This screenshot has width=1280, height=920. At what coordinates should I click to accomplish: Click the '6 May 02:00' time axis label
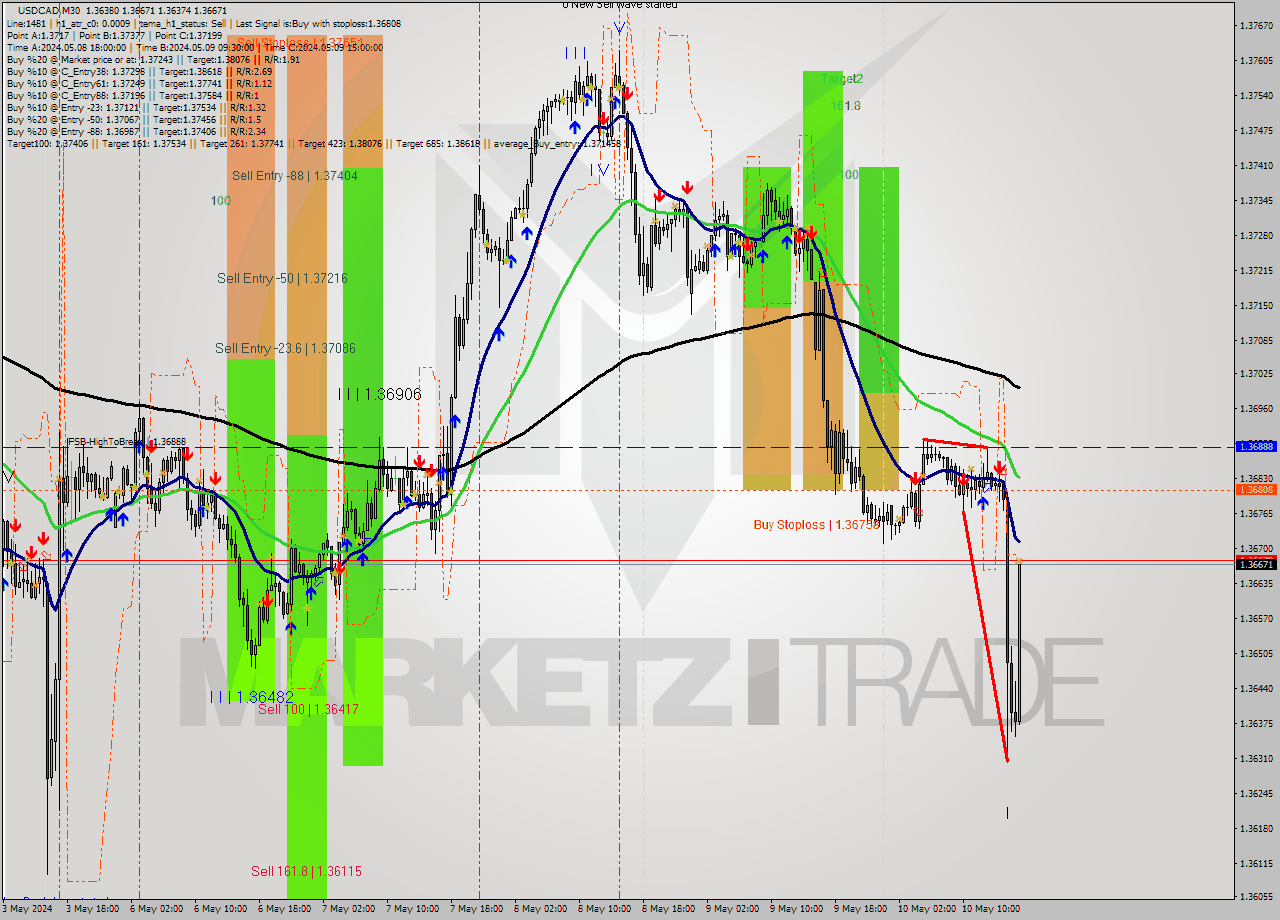pyautogui.click(x=155, y=909)
